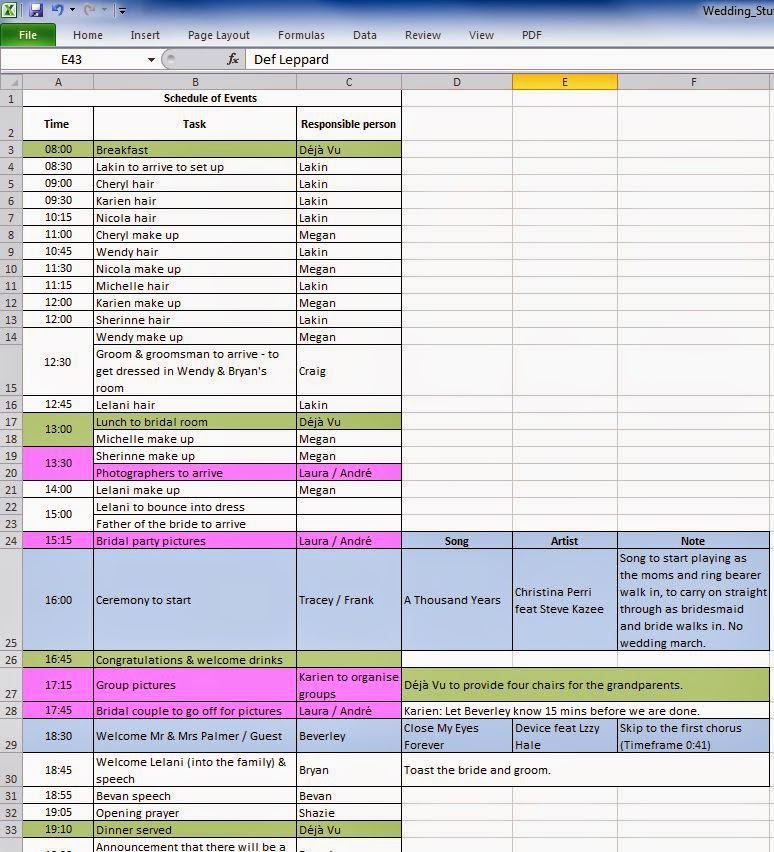Select the Craig cell
The image size is (774, 852).
pyautogui.click(x=349, y=371)
